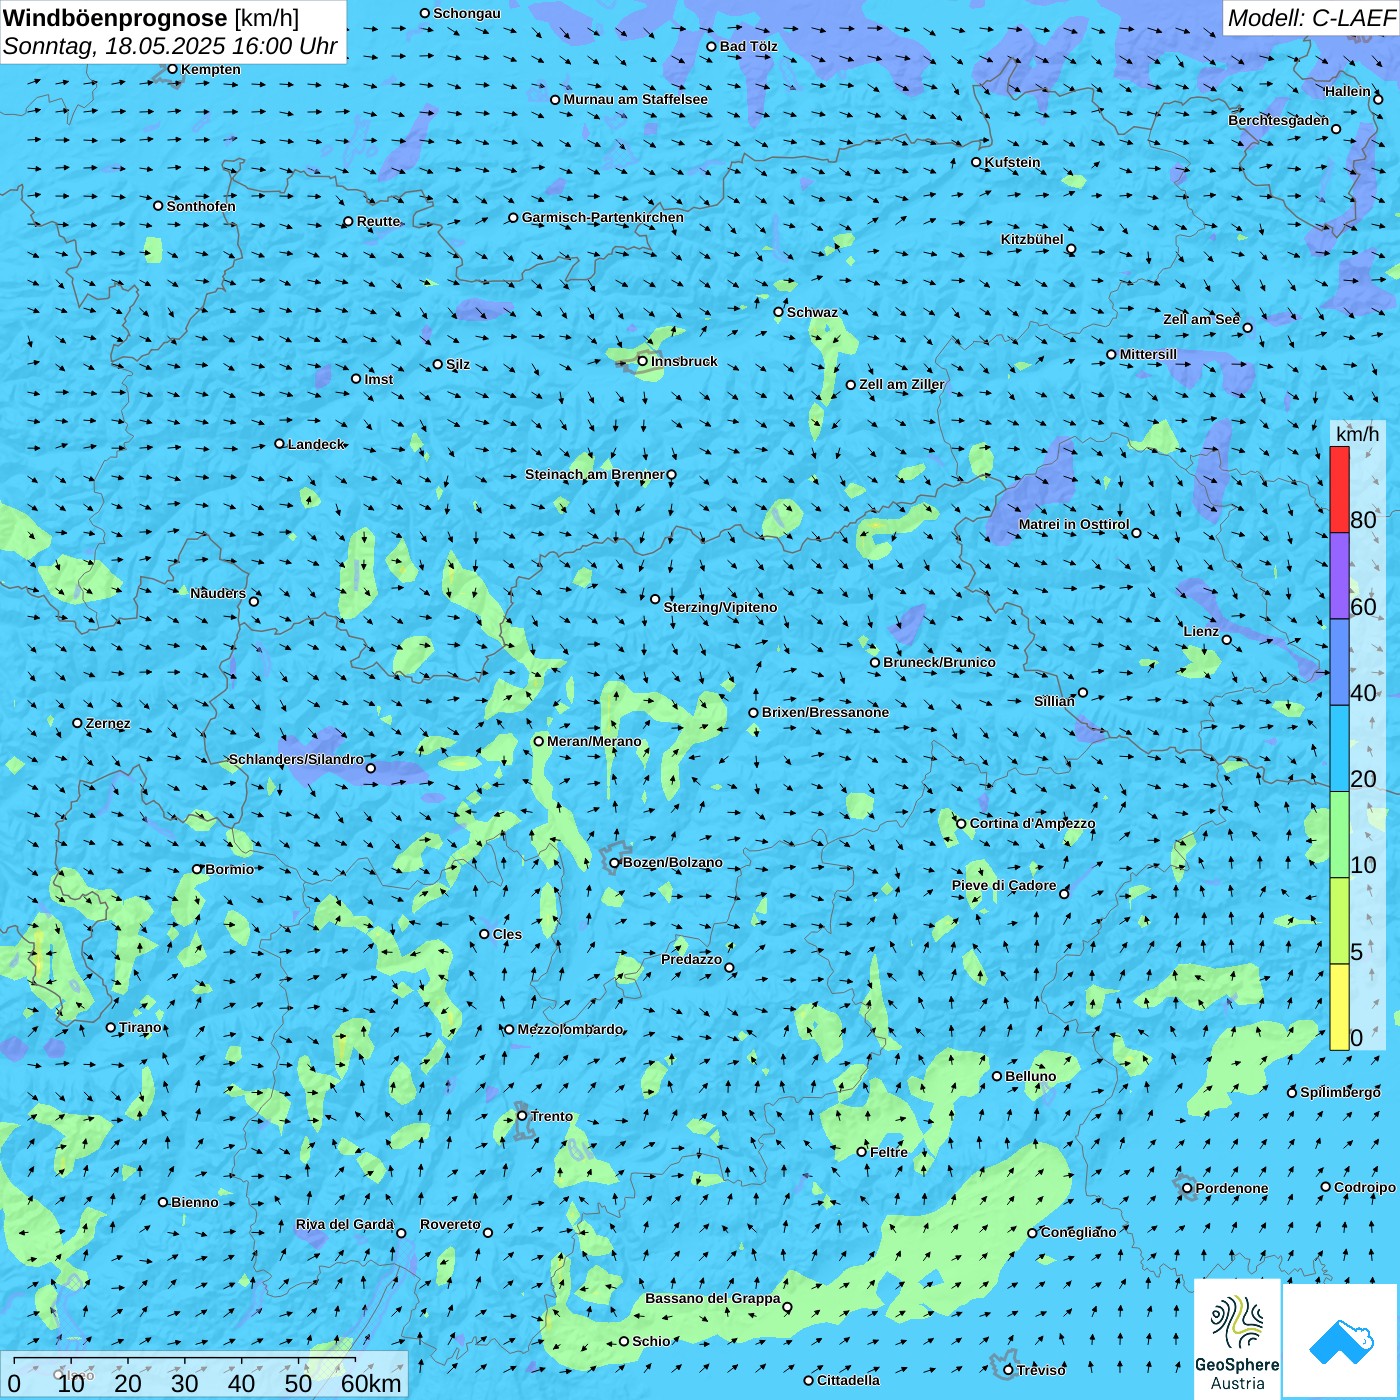Select the yellow 0-5 km/h legend color
The height and width of the screenshot is (1400, 1400).
1339,1007
